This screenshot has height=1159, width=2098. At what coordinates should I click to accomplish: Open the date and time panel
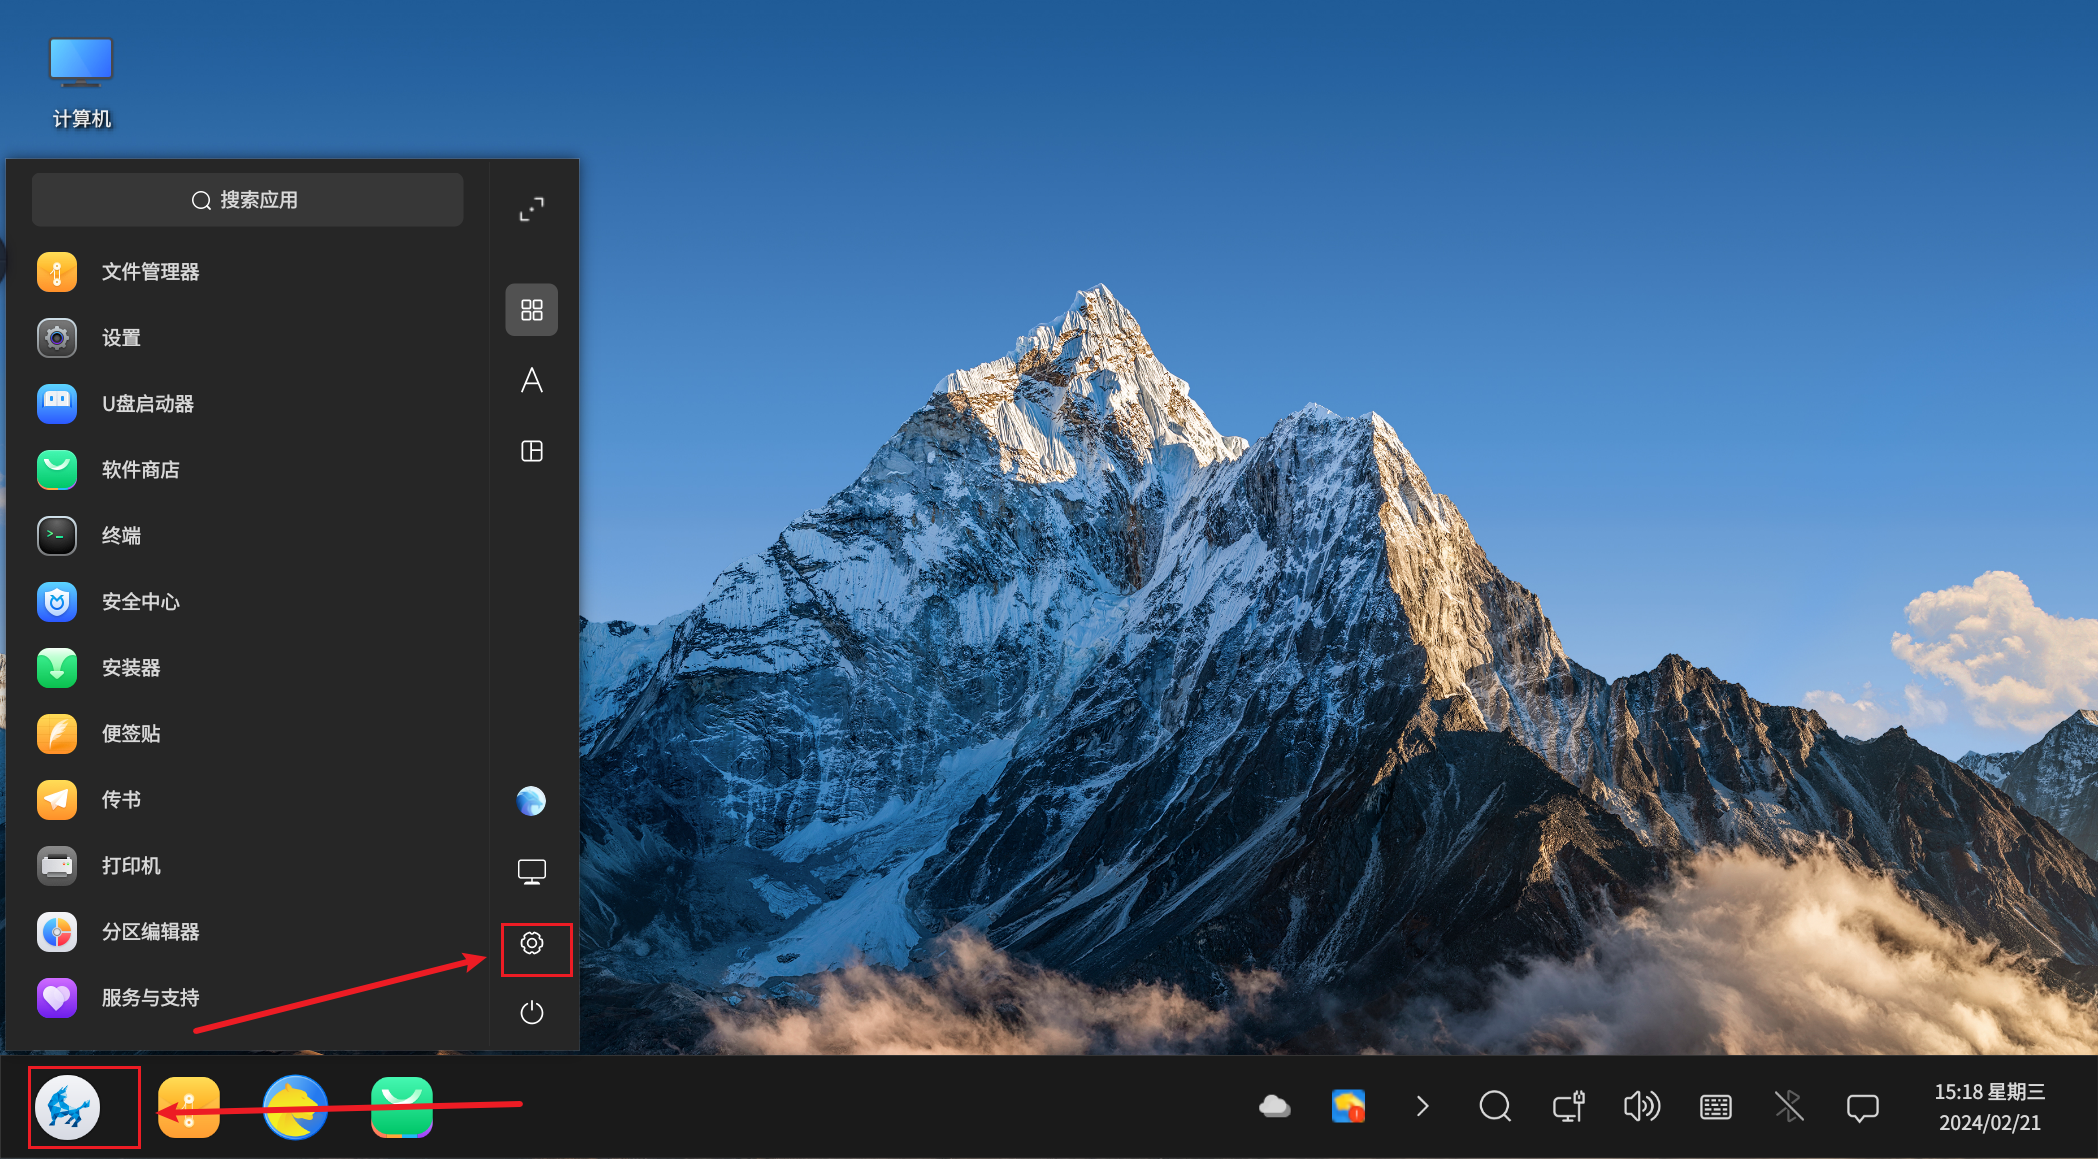tap(1989, 1107)
